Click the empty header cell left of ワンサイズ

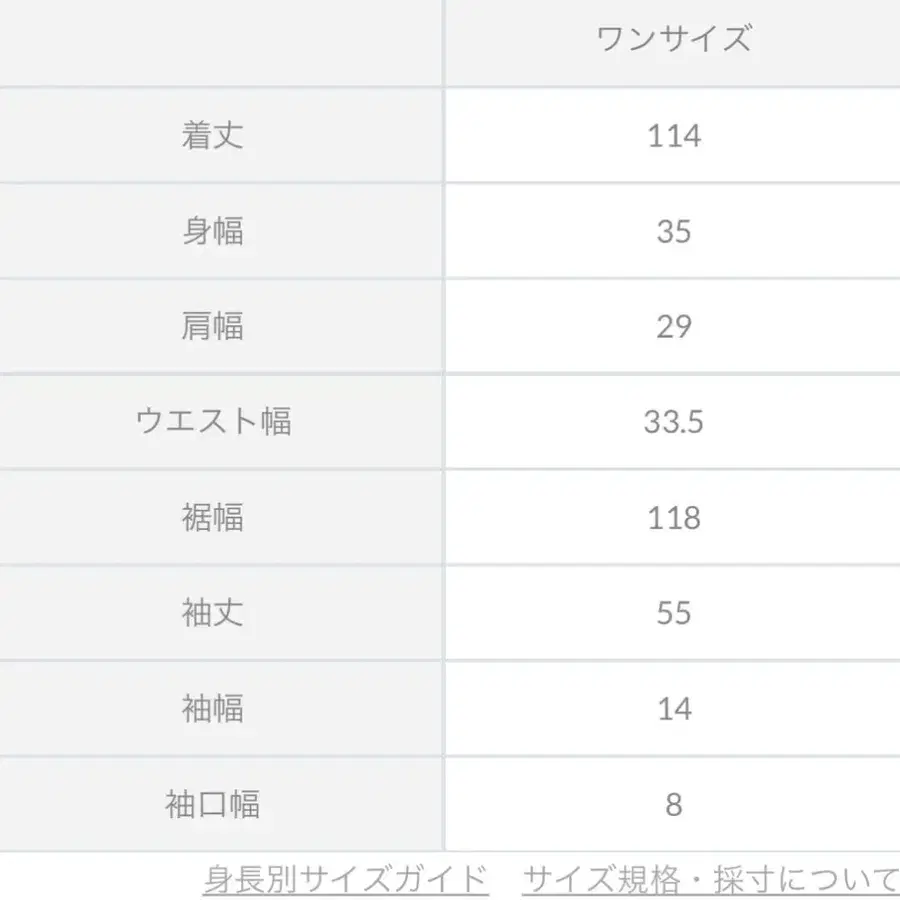click(x=220, y=40)
